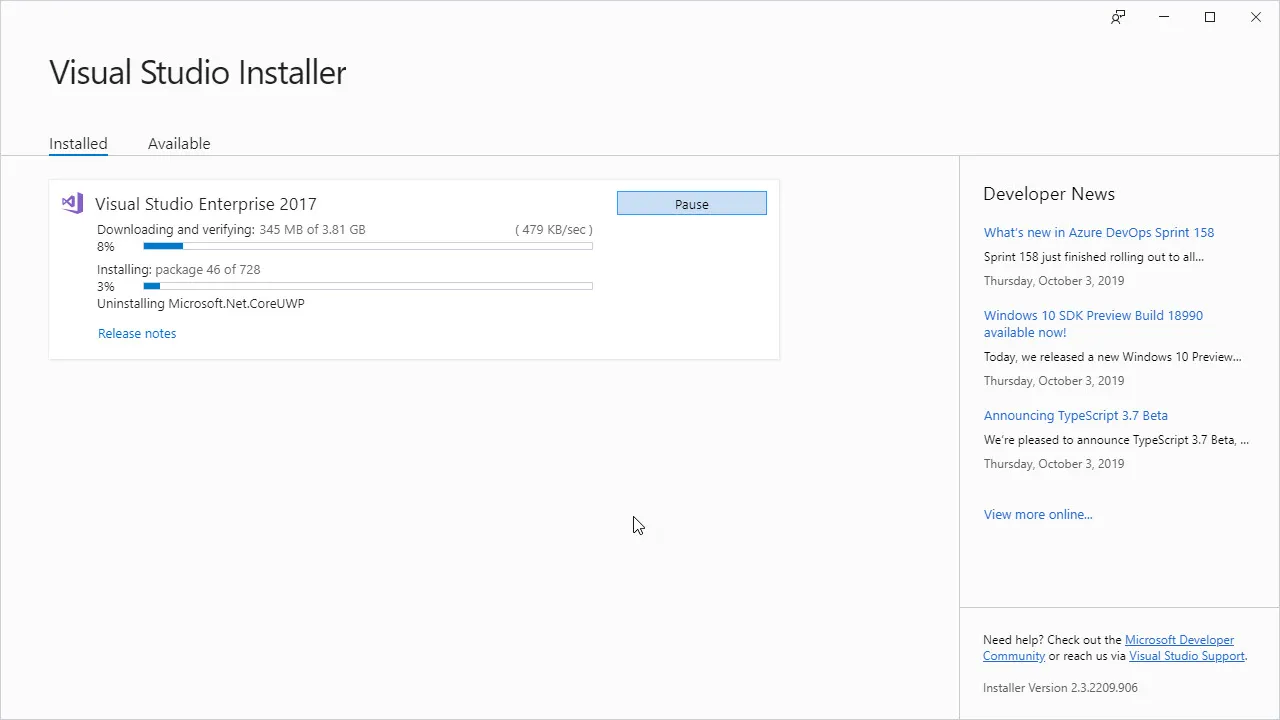Open Windows 10 SDK Preview Build 18990 article
Screen dimensions: 1280x720
[1094, 324]
